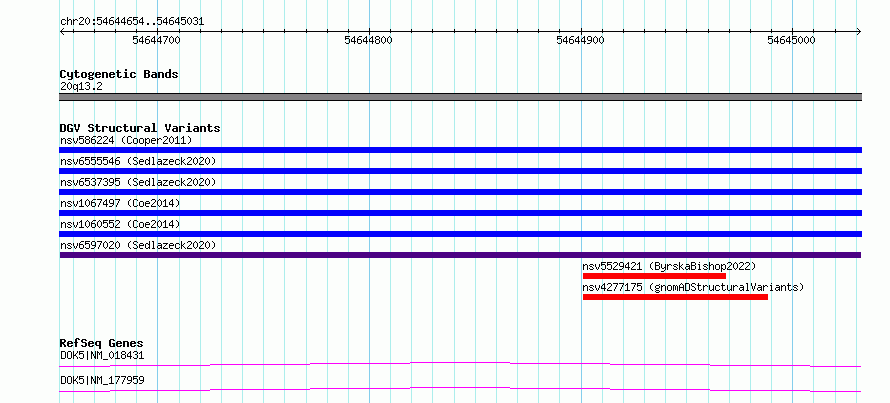Click the chr20:54644654..54645031 region label
The image size is (890, 403).
[x=132, y=22]
